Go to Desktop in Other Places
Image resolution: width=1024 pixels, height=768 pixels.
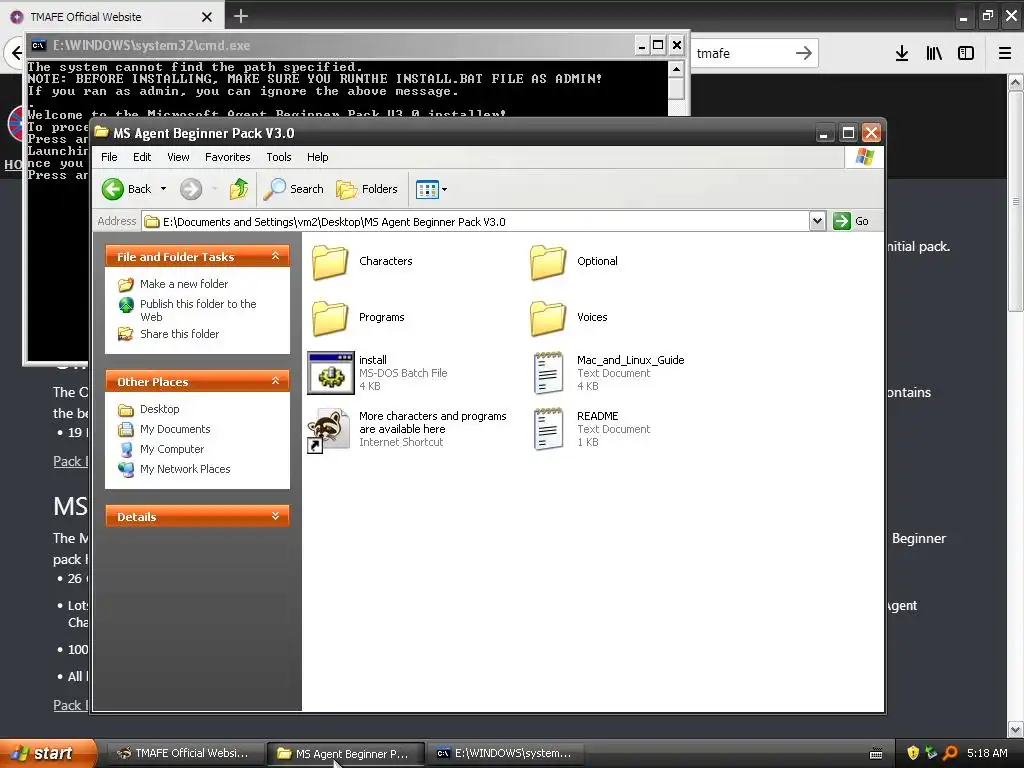(x=159, y=409)
